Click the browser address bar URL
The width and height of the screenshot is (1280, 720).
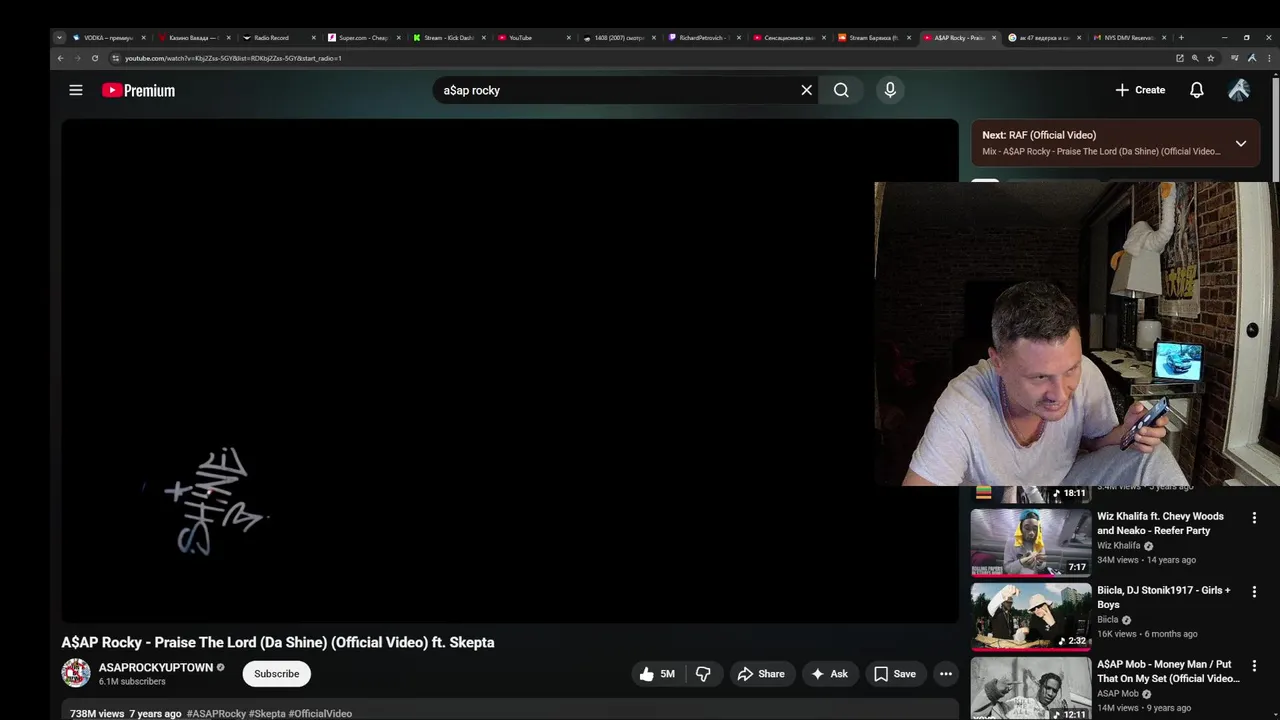(233, 58)
